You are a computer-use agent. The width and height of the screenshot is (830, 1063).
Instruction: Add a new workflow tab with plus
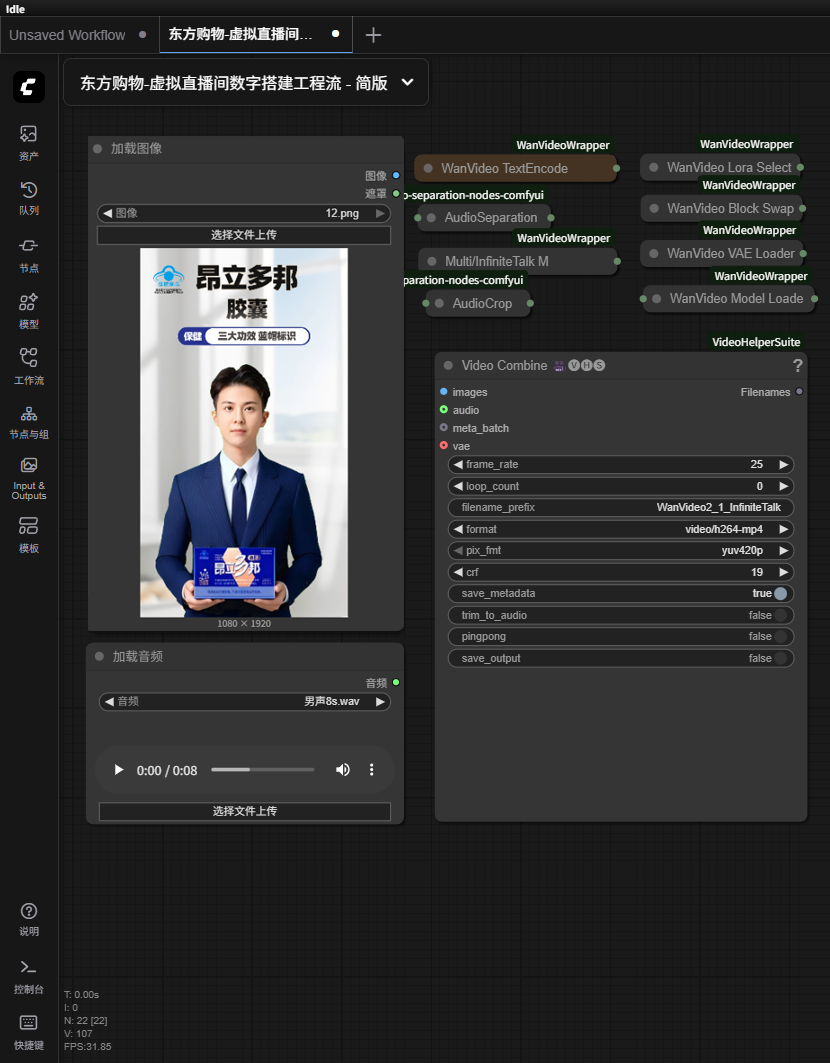coord(373,35)
